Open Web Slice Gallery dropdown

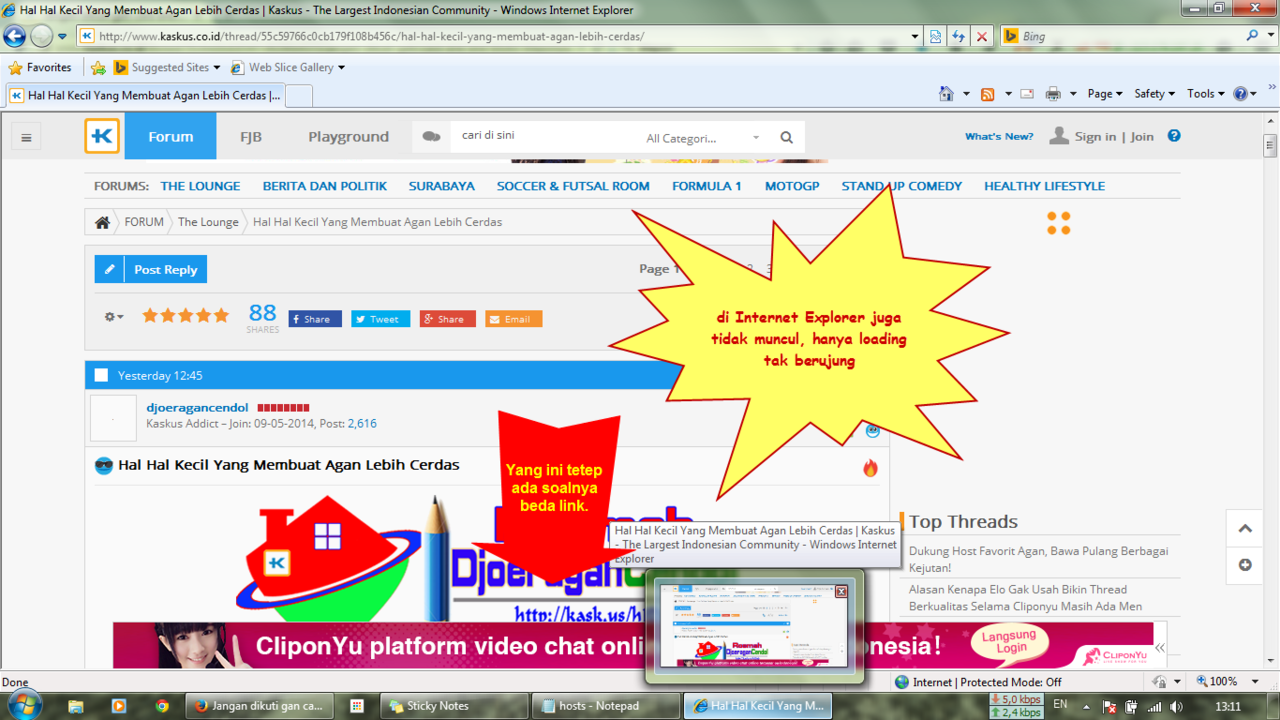click(x=288, y=68)
